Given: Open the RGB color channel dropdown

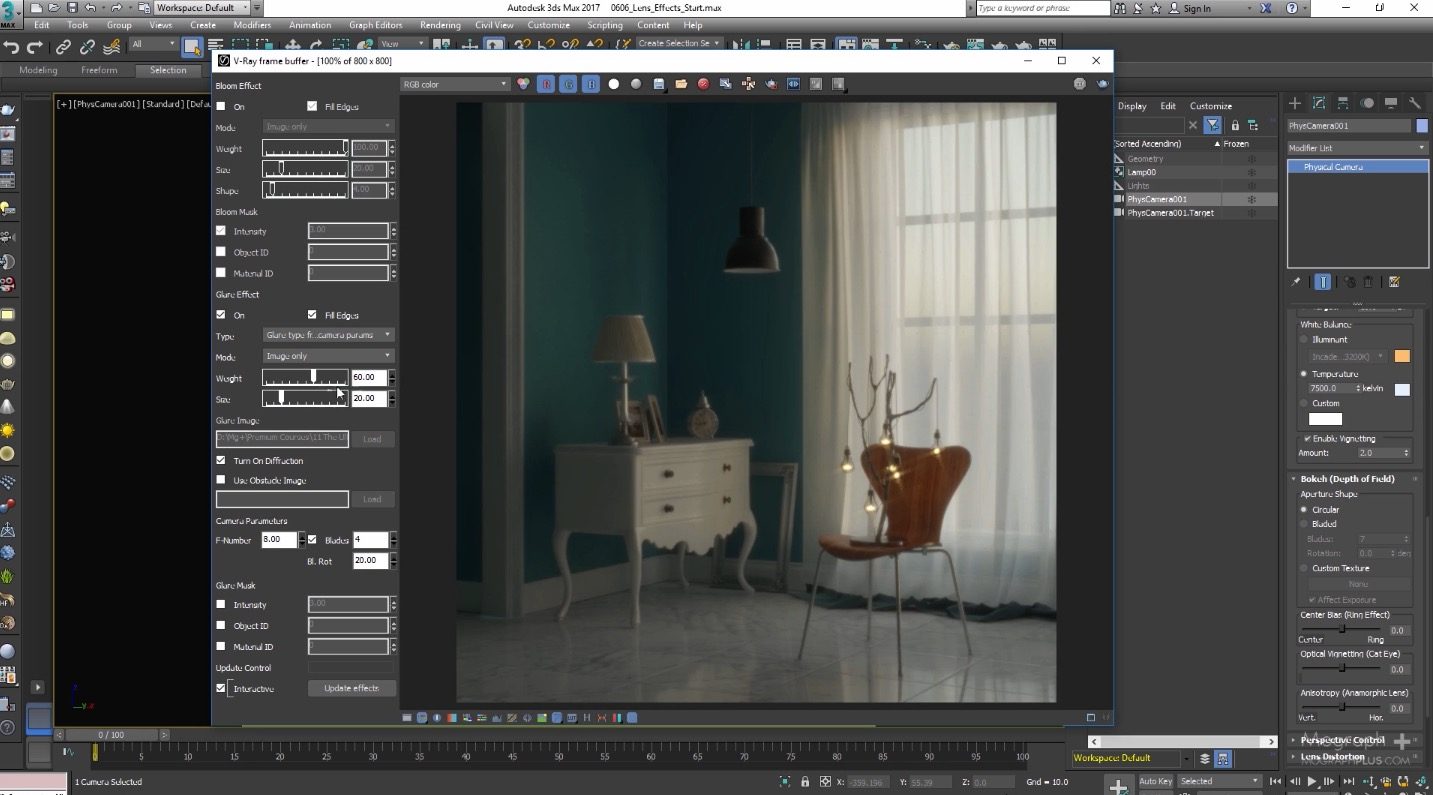Looking at the screenshot, I should point(455,85).
